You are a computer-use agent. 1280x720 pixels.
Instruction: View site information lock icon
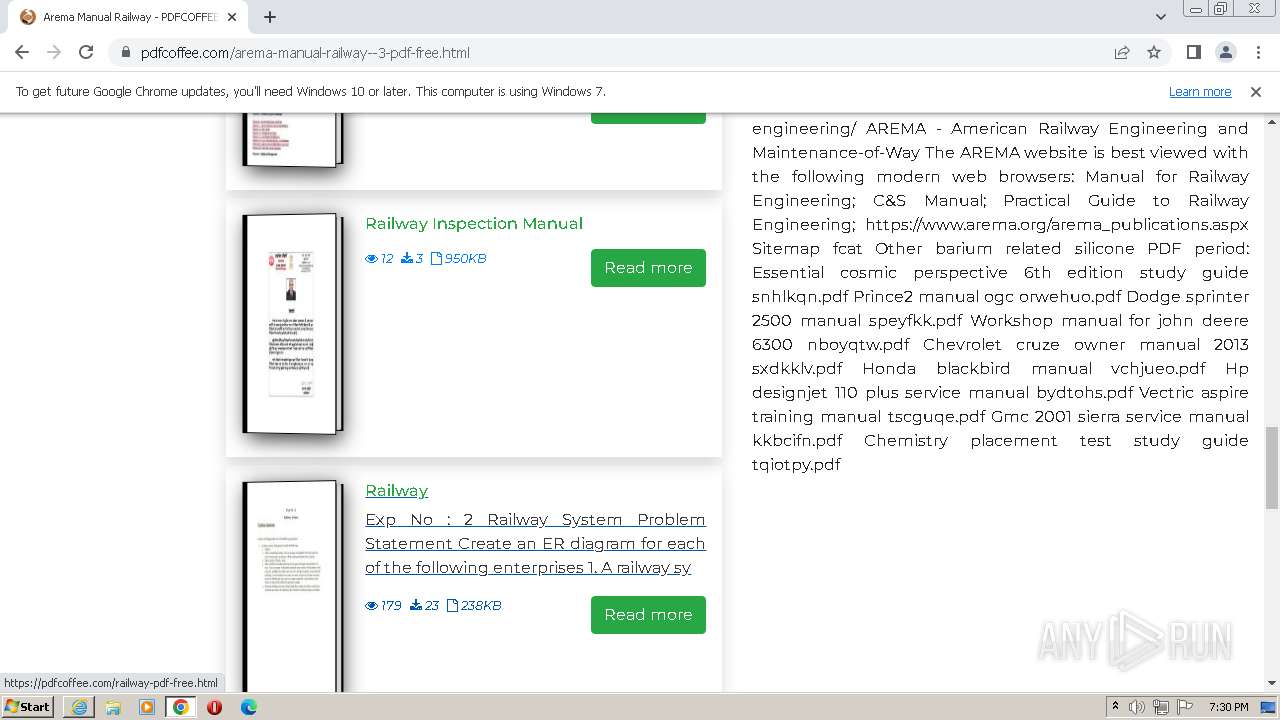coord(126,53)
